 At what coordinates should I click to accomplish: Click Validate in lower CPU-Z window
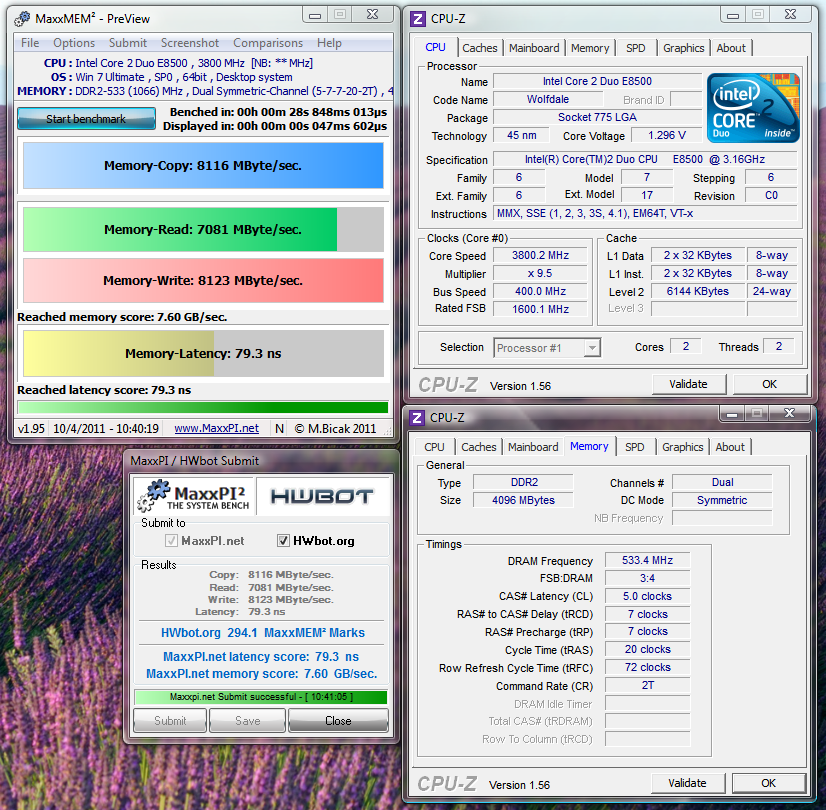(688, 783)
